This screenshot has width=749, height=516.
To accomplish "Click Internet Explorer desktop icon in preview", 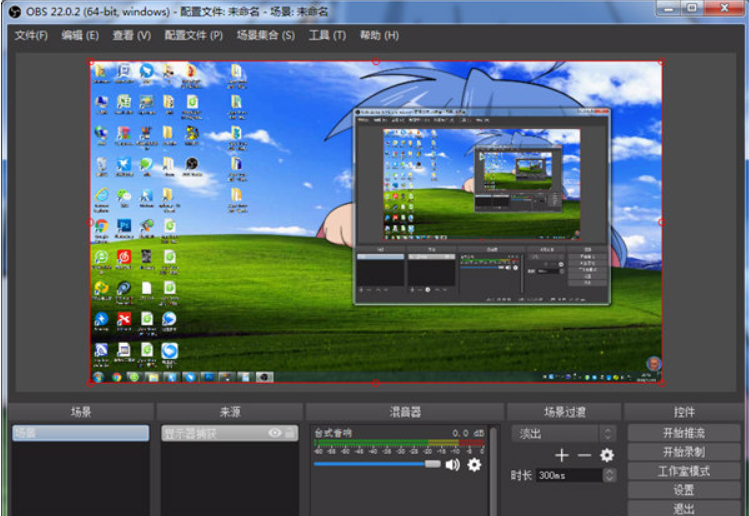I will 101,195.
